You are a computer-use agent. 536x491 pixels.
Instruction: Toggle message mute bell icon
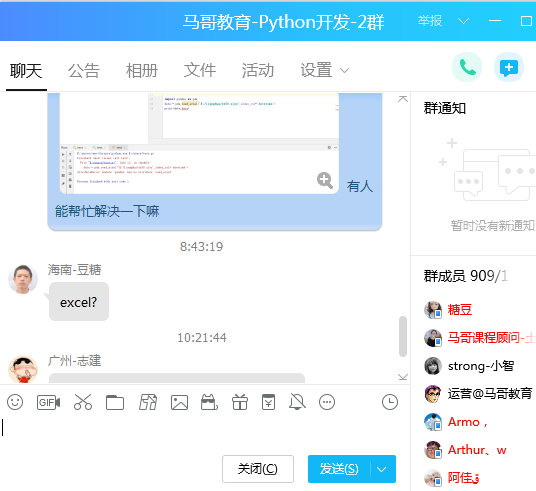[297, 402]
